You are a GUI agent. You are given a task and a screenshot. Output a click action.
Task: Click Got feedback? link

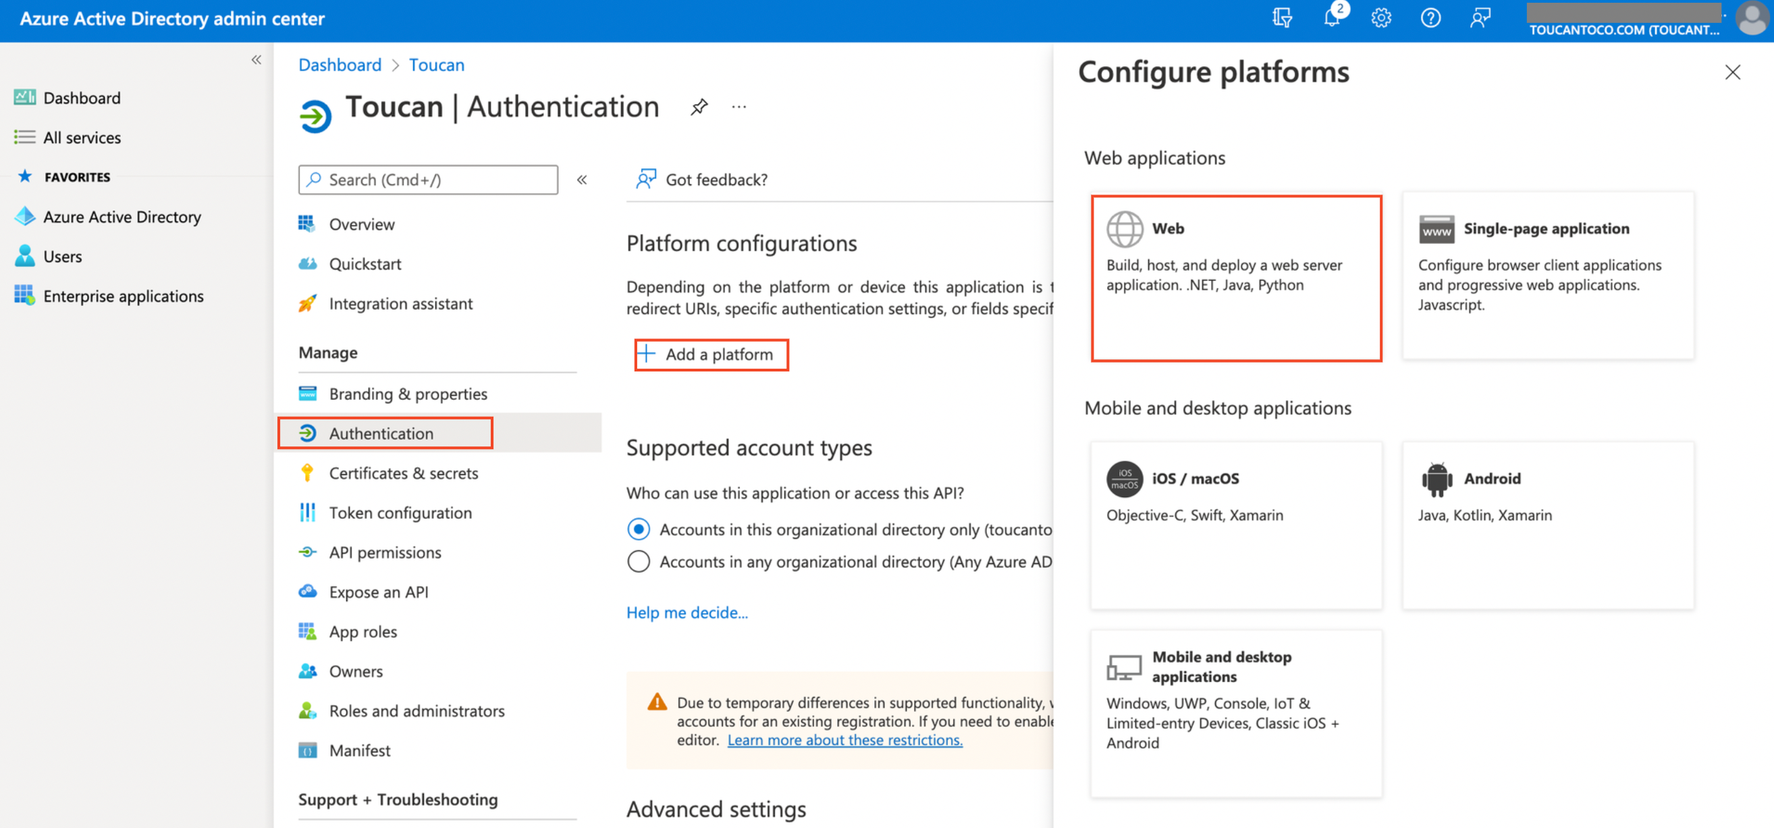tap(716, 179)
